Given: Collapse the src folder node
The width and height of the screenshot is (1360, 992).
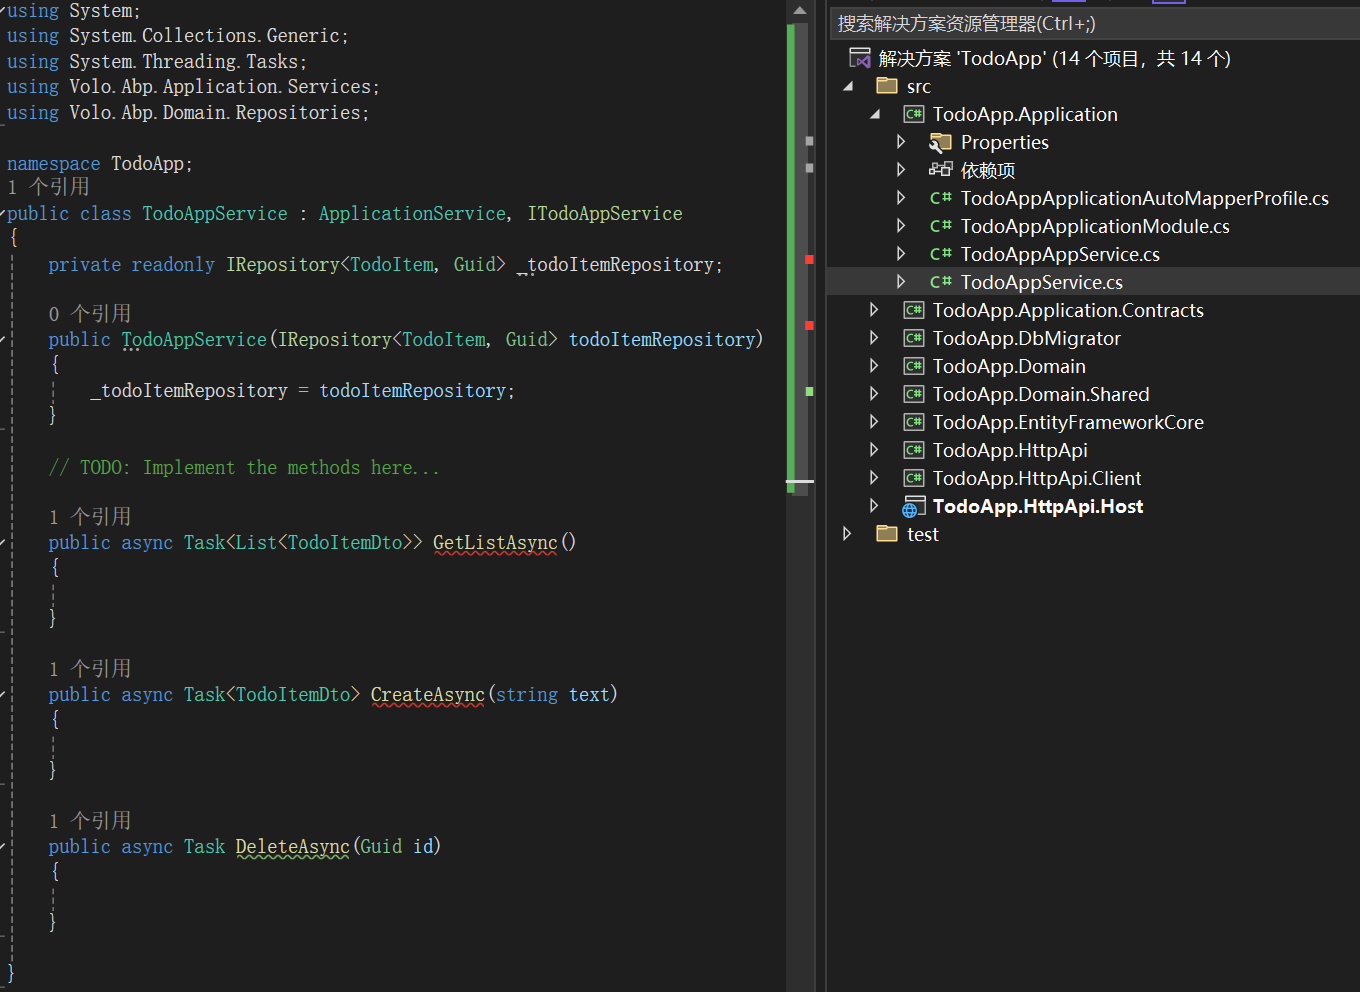Looking at the screenshot, I should tap(848, 87).
